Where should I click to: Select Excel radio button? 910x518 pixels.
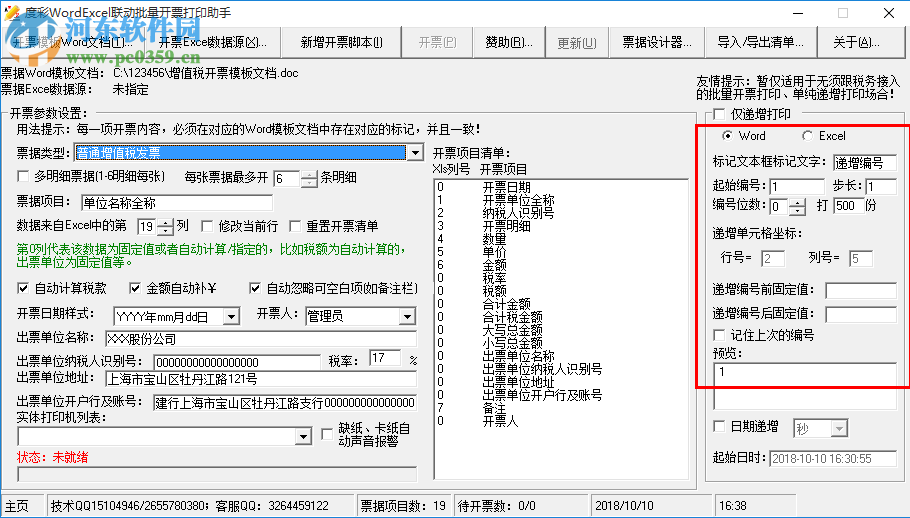point(807,136)
